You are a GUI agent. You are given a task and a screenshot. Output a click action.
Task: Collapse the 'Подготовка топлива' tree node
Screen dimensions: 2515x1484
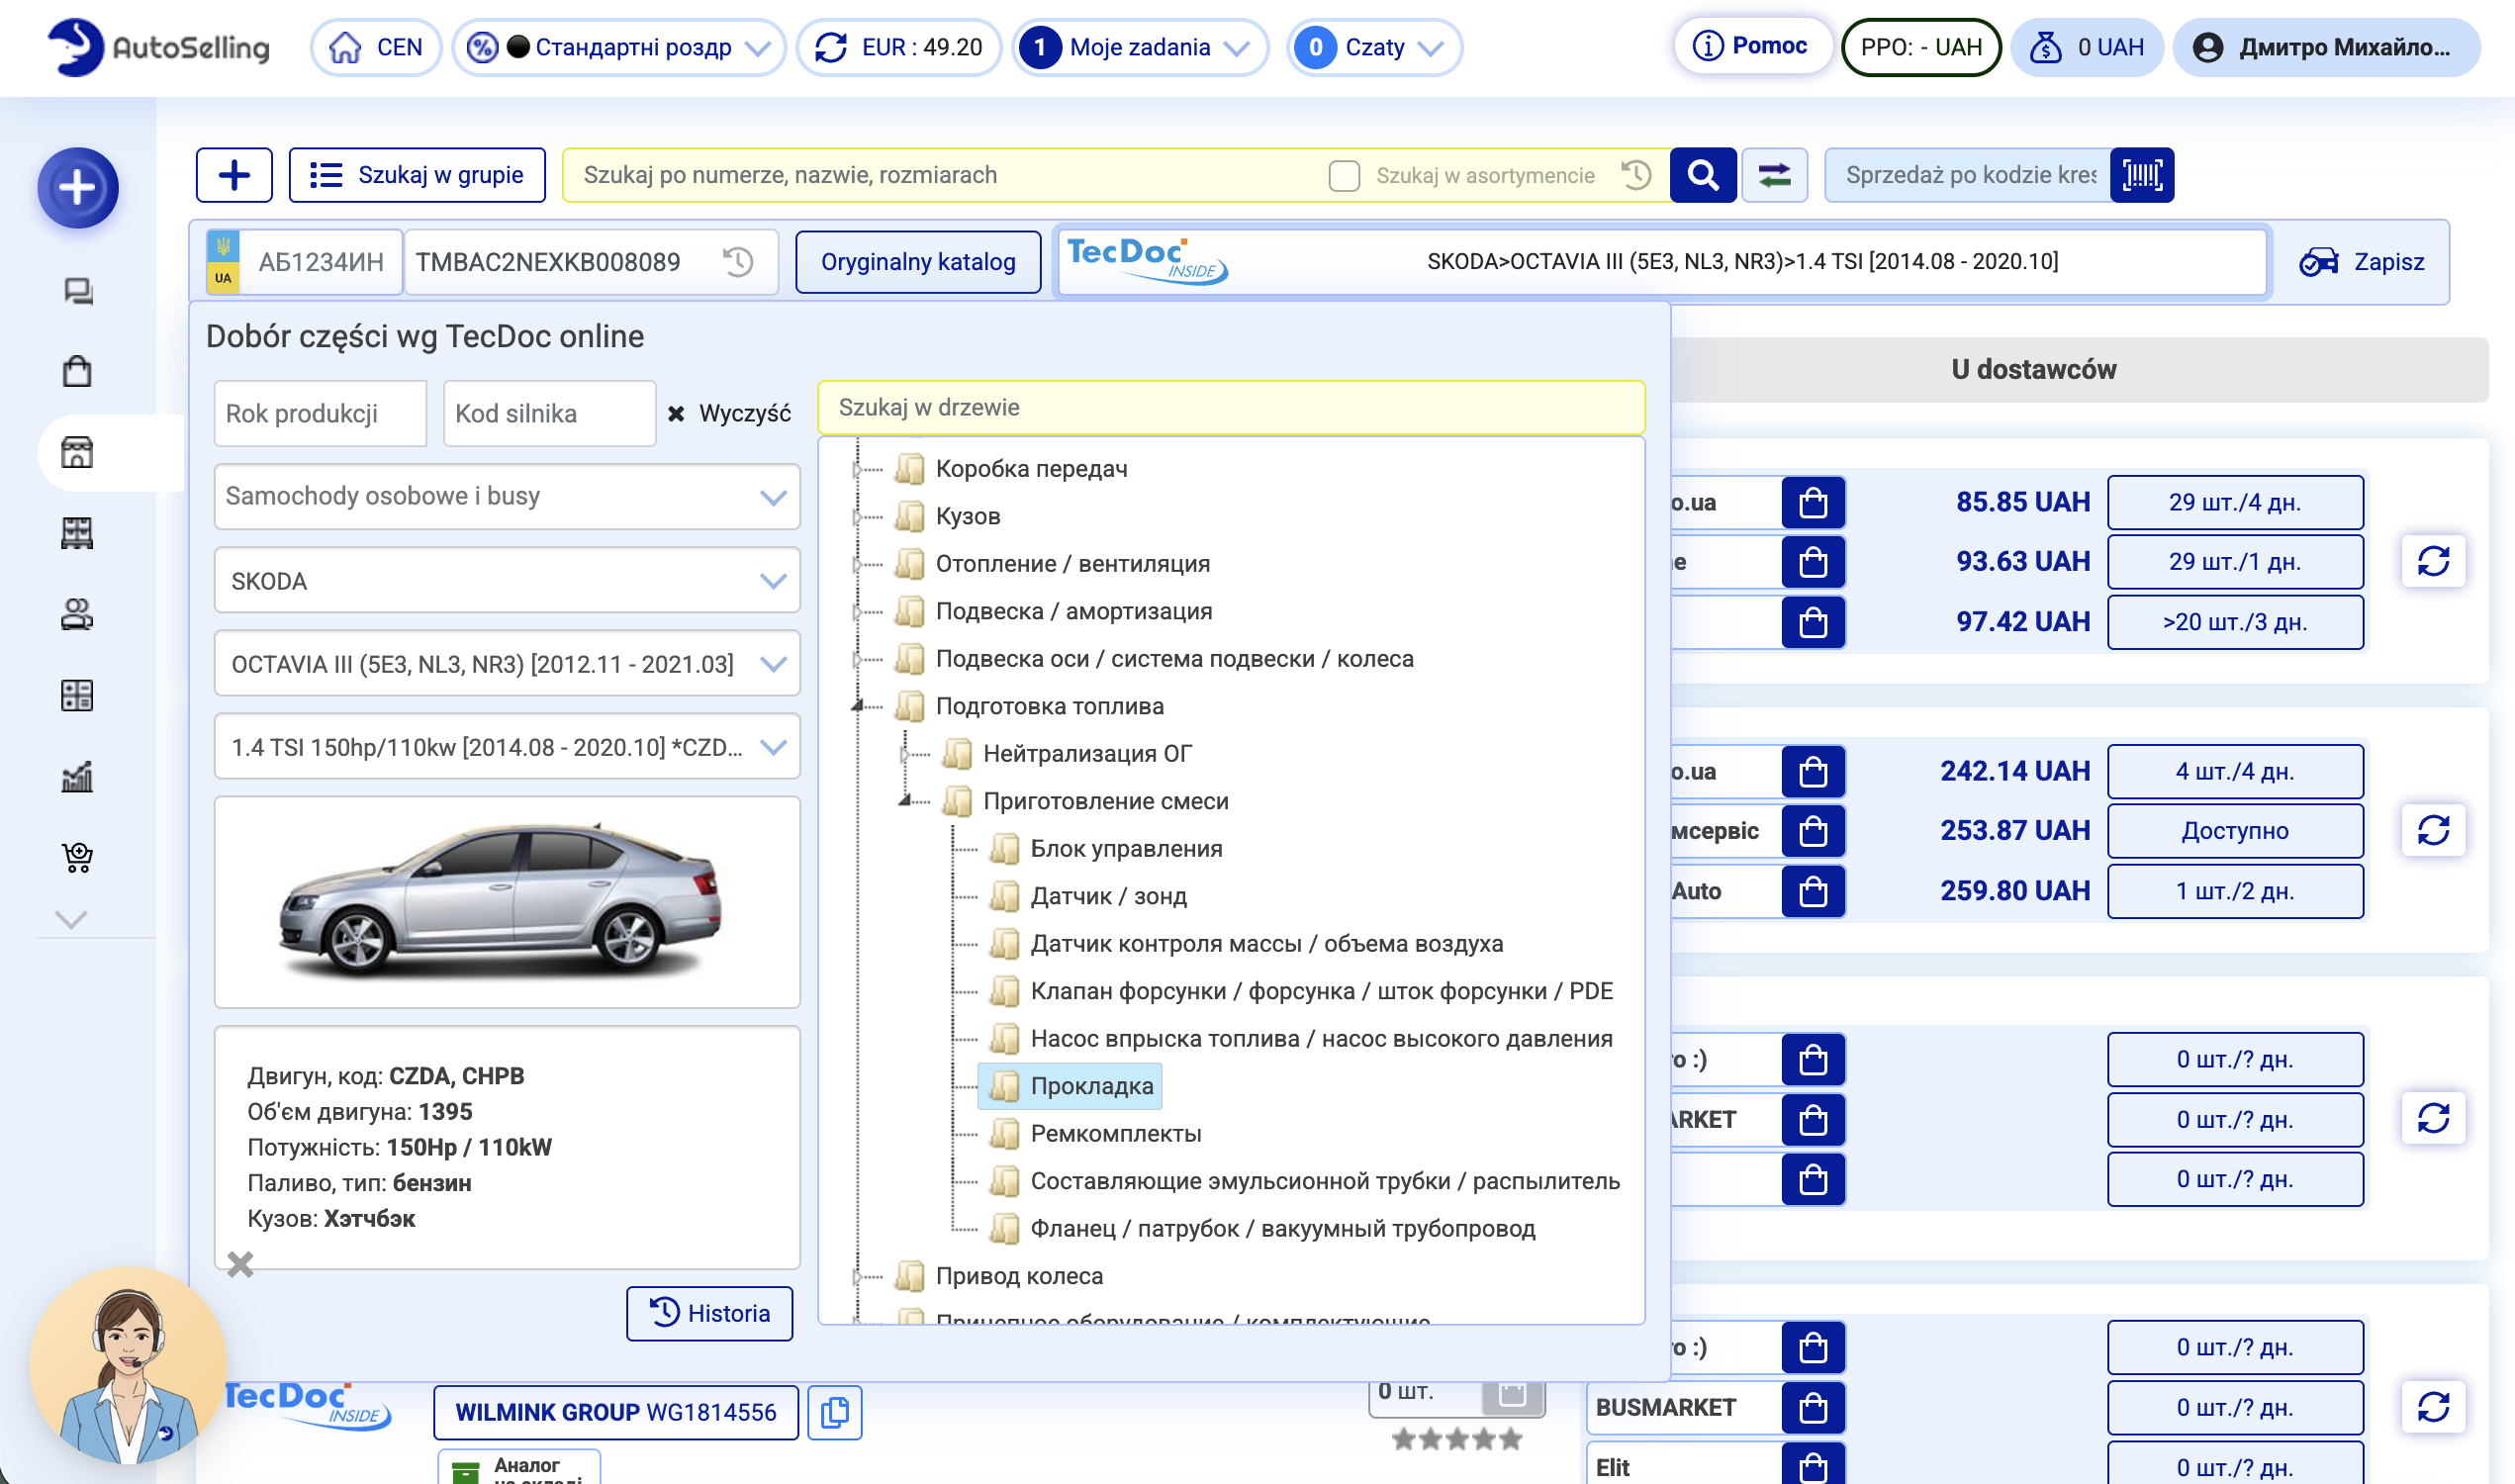coord(857,706)
